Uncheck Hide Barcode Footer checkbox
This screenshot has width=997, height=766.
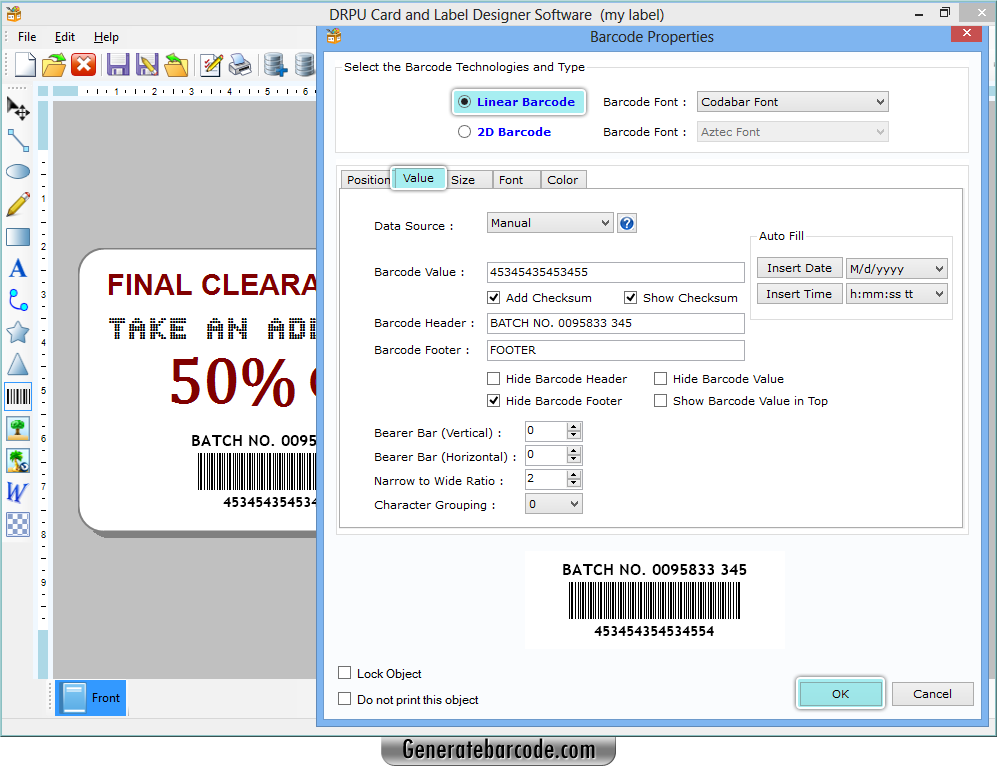493,401
